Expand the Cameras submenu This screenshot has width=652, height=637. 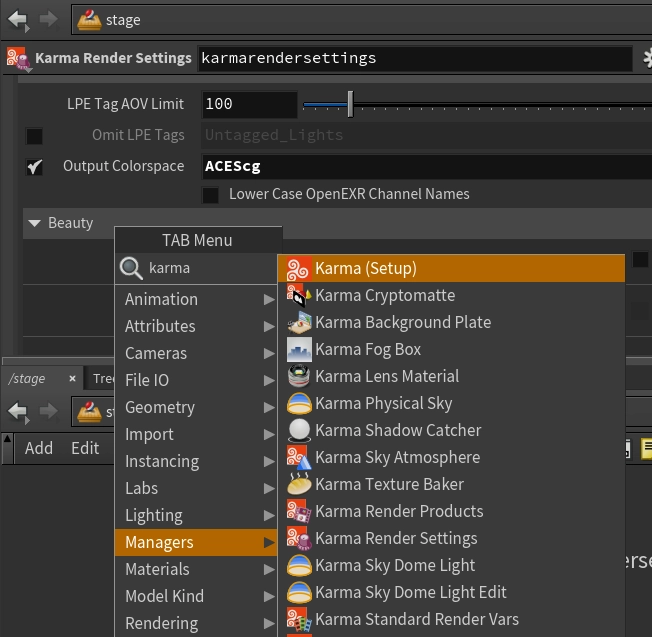196,353
